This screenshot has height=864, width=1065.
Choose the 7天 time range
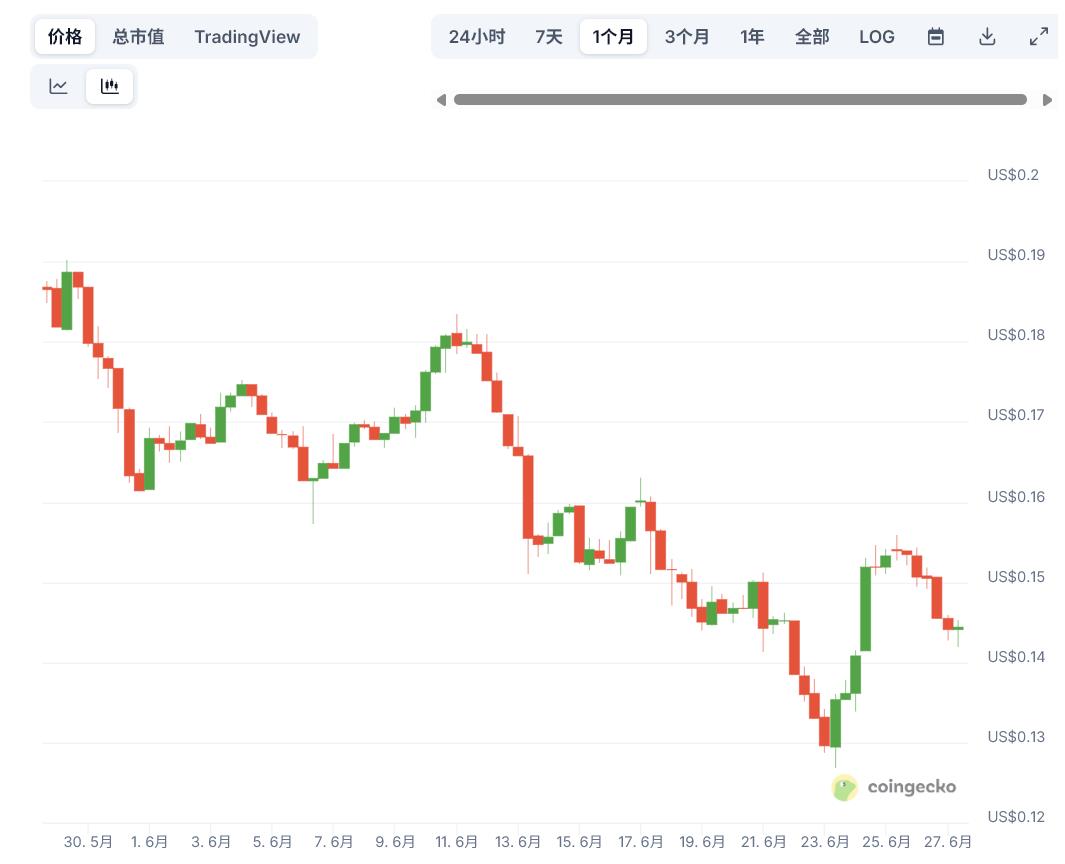pyautogui.click(x=549, y=37)
